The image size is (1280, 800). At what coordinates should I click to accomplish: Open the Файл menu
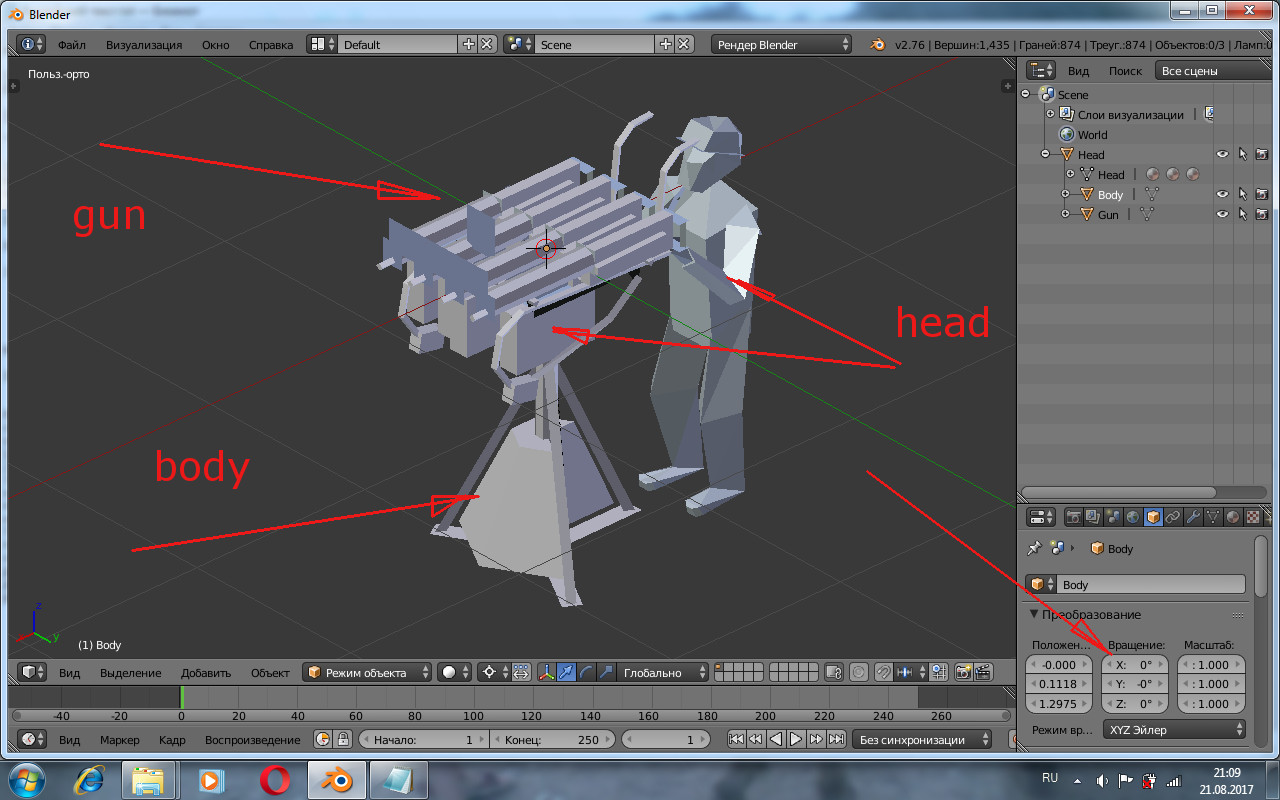pyautogui.click(x=71, y=45)
